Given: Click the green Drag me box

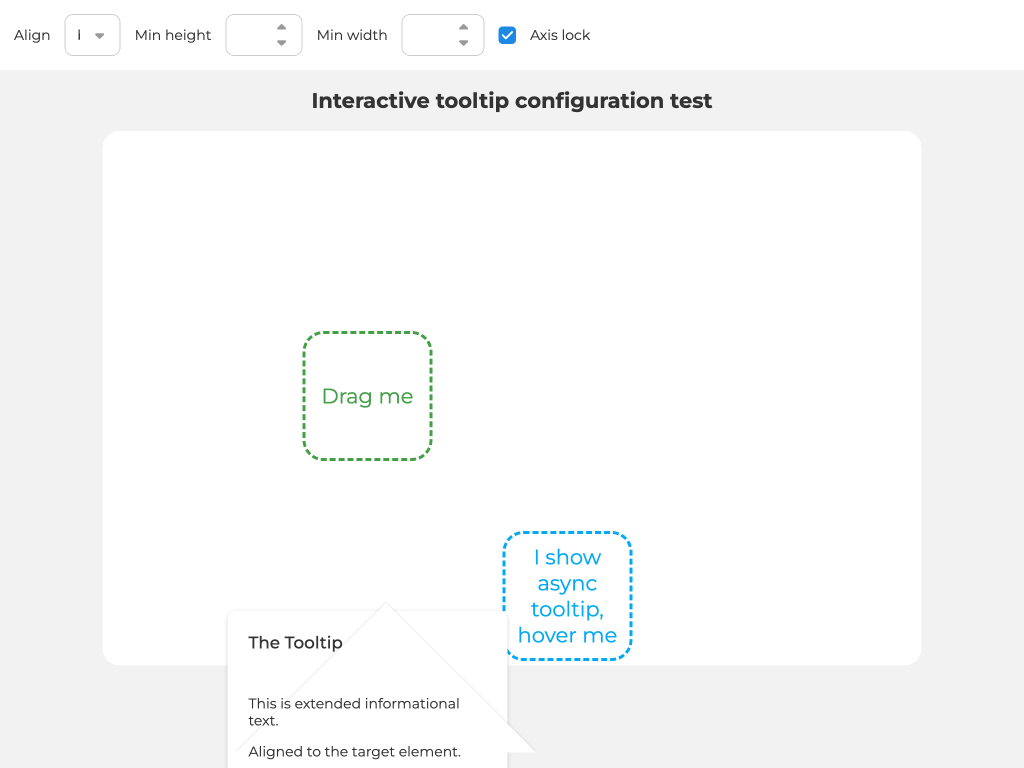Looking at the screenshot, I should click(x=367, y=396).
